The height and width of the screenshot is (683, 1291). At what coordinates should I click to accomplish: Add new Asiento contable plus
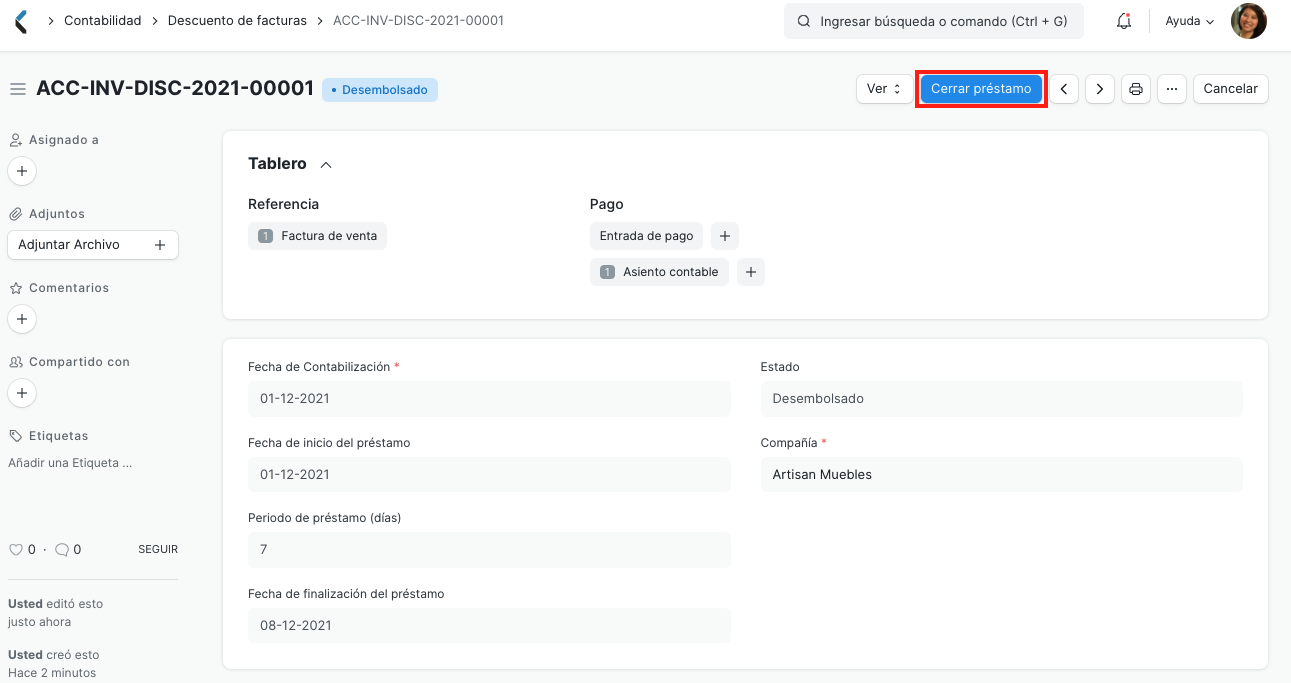pos(751,271)
